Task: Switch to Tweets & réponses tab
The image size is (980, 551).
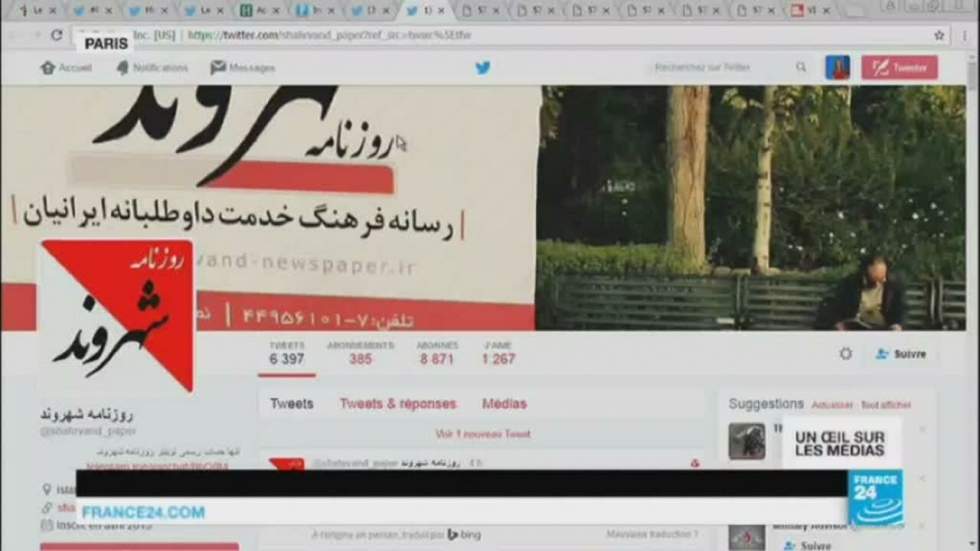Action: [x=397, y=404]
